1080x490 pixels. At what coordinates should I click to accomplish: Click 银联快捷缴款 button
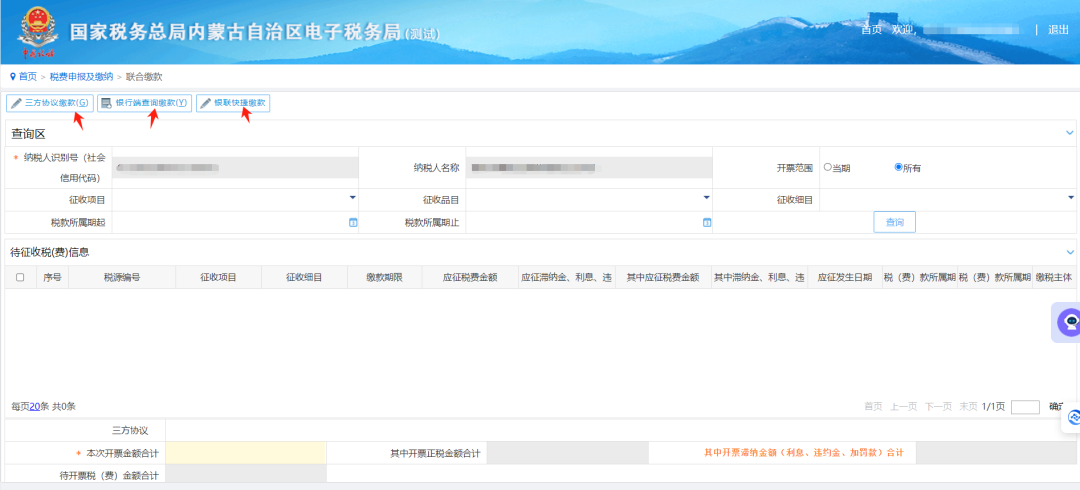[x=233, y=103]
